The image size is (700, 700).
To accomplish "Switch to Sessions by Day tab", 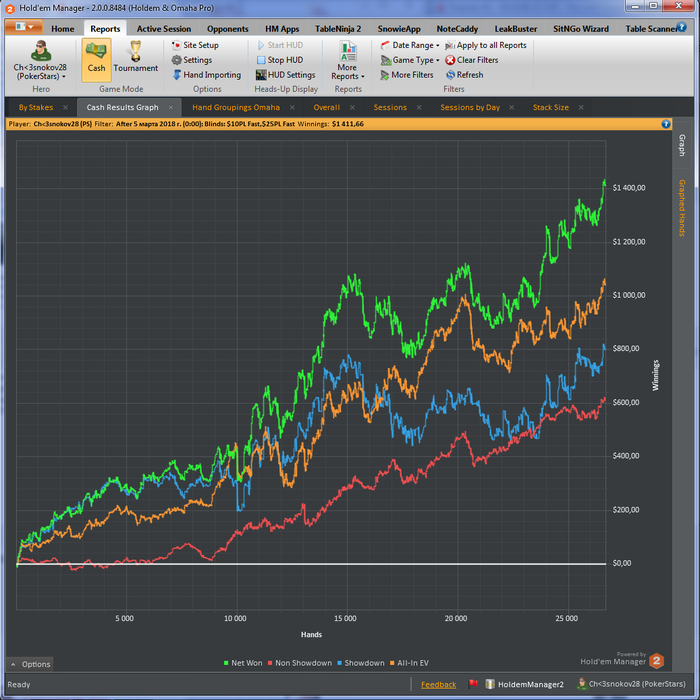I will [470, 107].
